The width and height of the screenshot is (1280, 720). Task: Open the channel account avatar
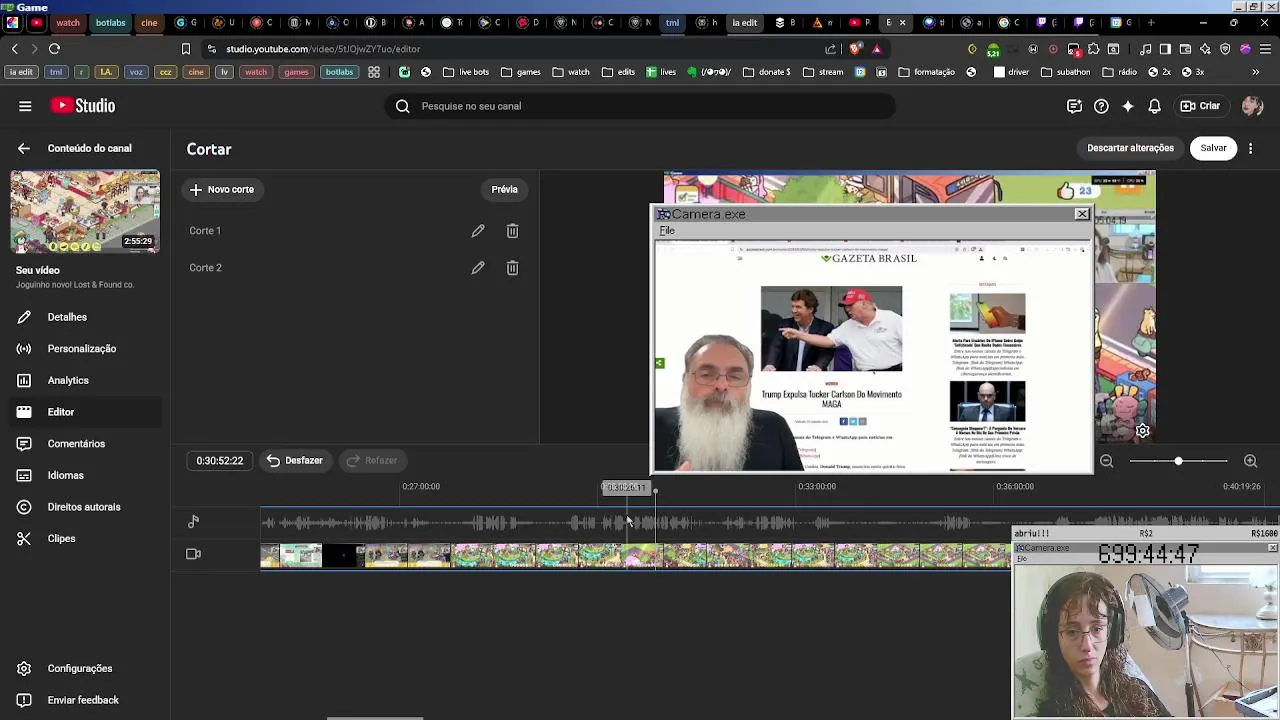click(1251, 106)
